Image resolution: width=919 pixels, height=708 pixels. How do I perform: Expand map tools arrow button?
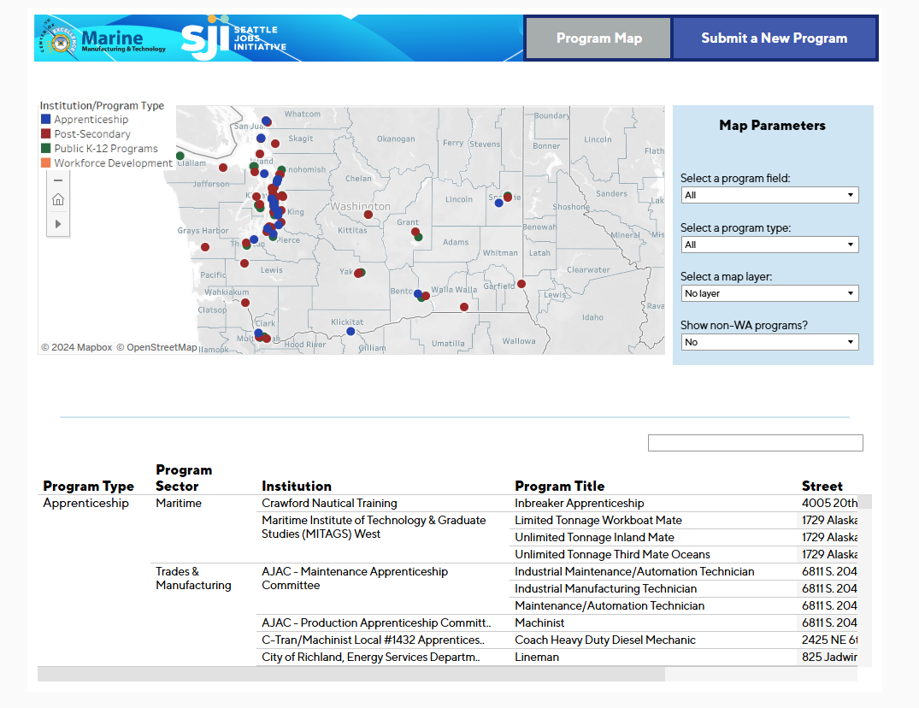click(58, 224)
